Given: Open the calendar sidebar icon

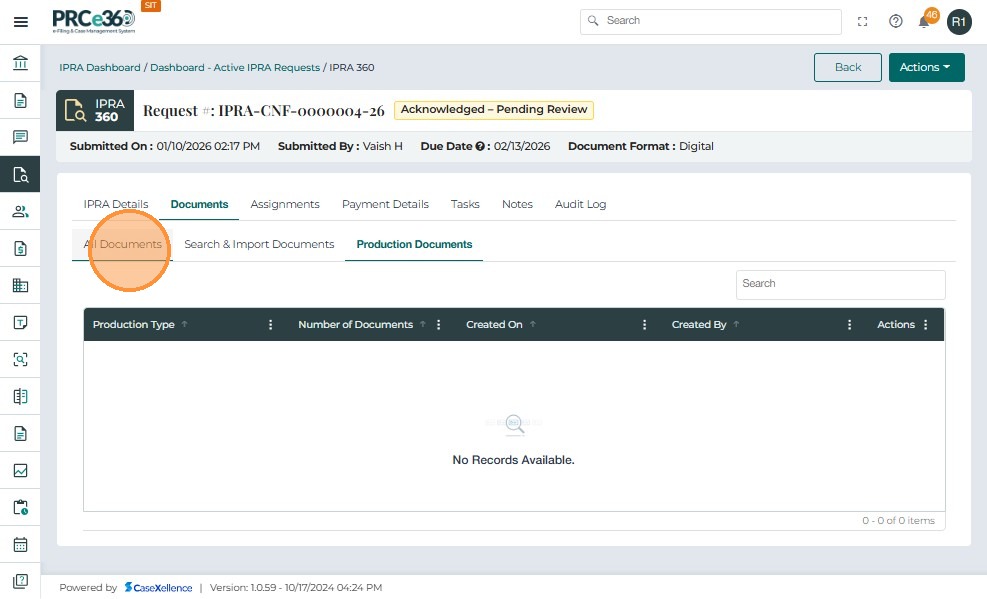Looking at the screenshot, I should [20, 544].
